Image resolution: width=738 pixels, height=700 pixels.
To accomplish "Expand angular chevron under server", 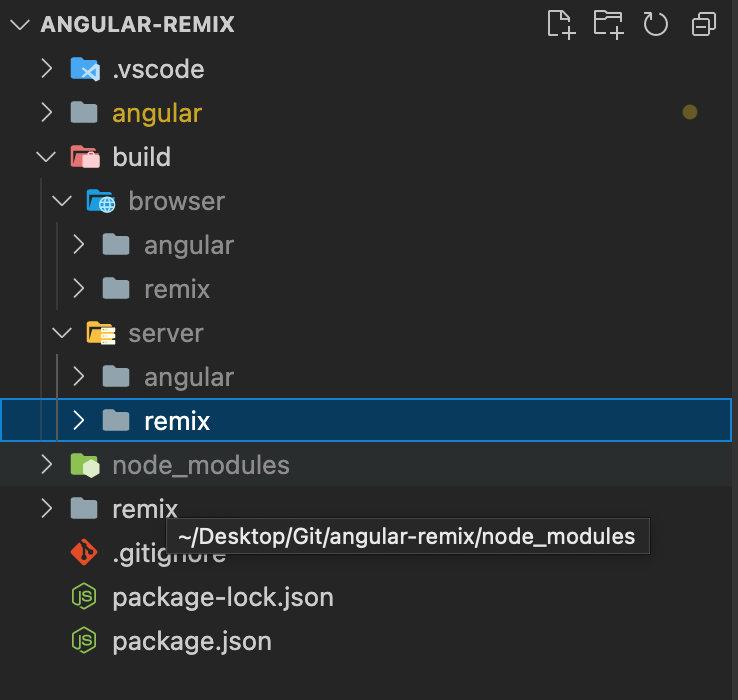I will click(x=79, y=377).
